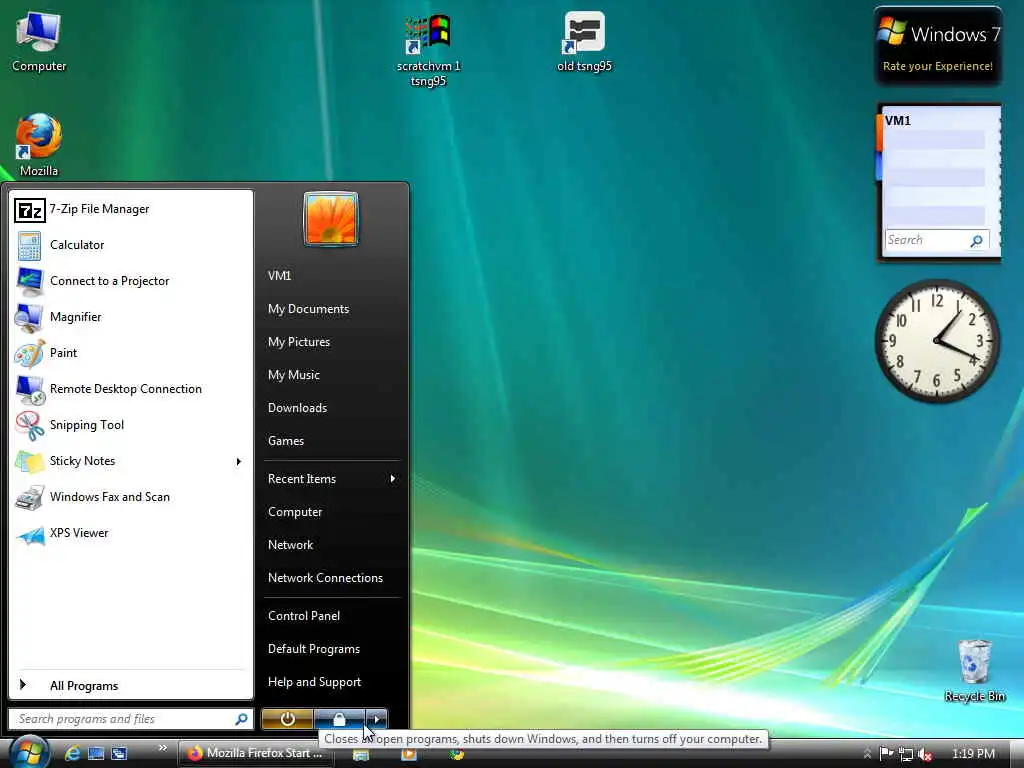This screenshot has height=768, width=1024.
Task: Launch Internet Explorer from Quick Launch
Action: pos(72,754)
